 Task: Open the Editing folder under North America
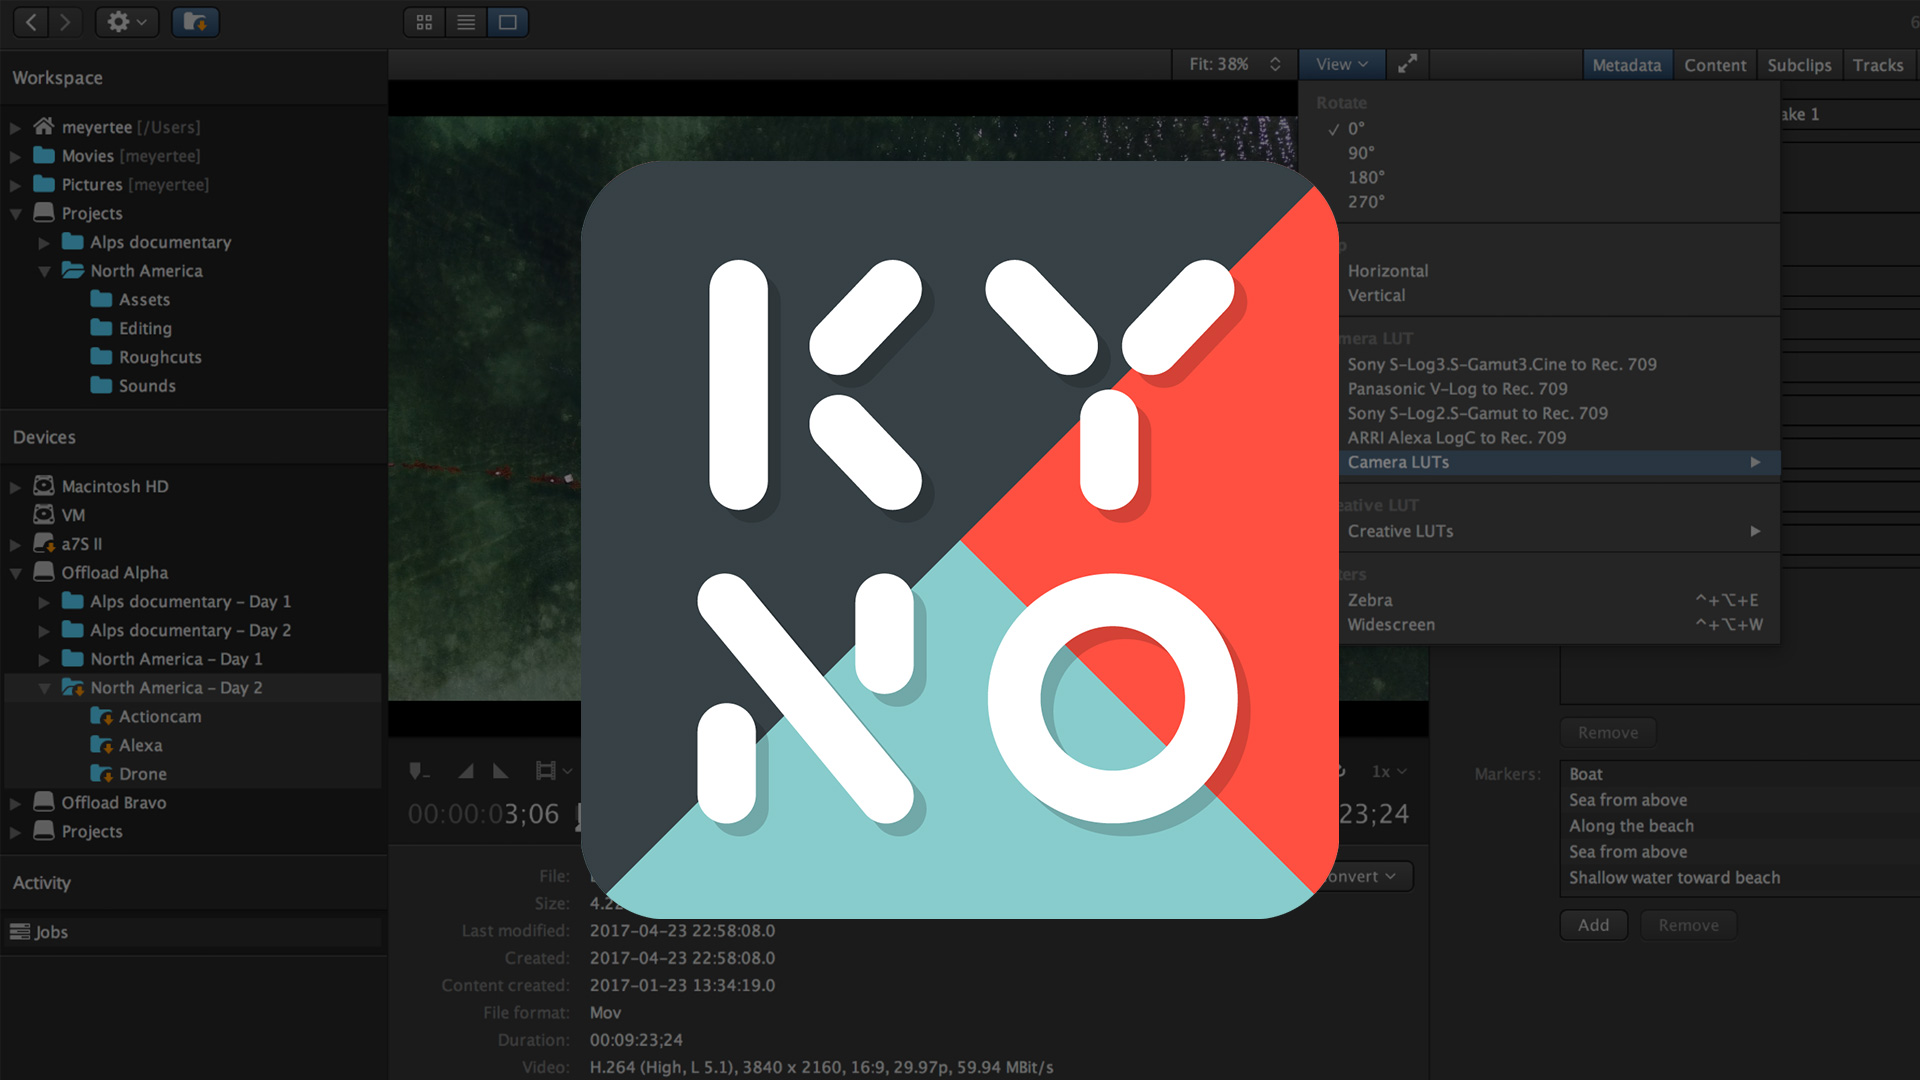(145, 328)
